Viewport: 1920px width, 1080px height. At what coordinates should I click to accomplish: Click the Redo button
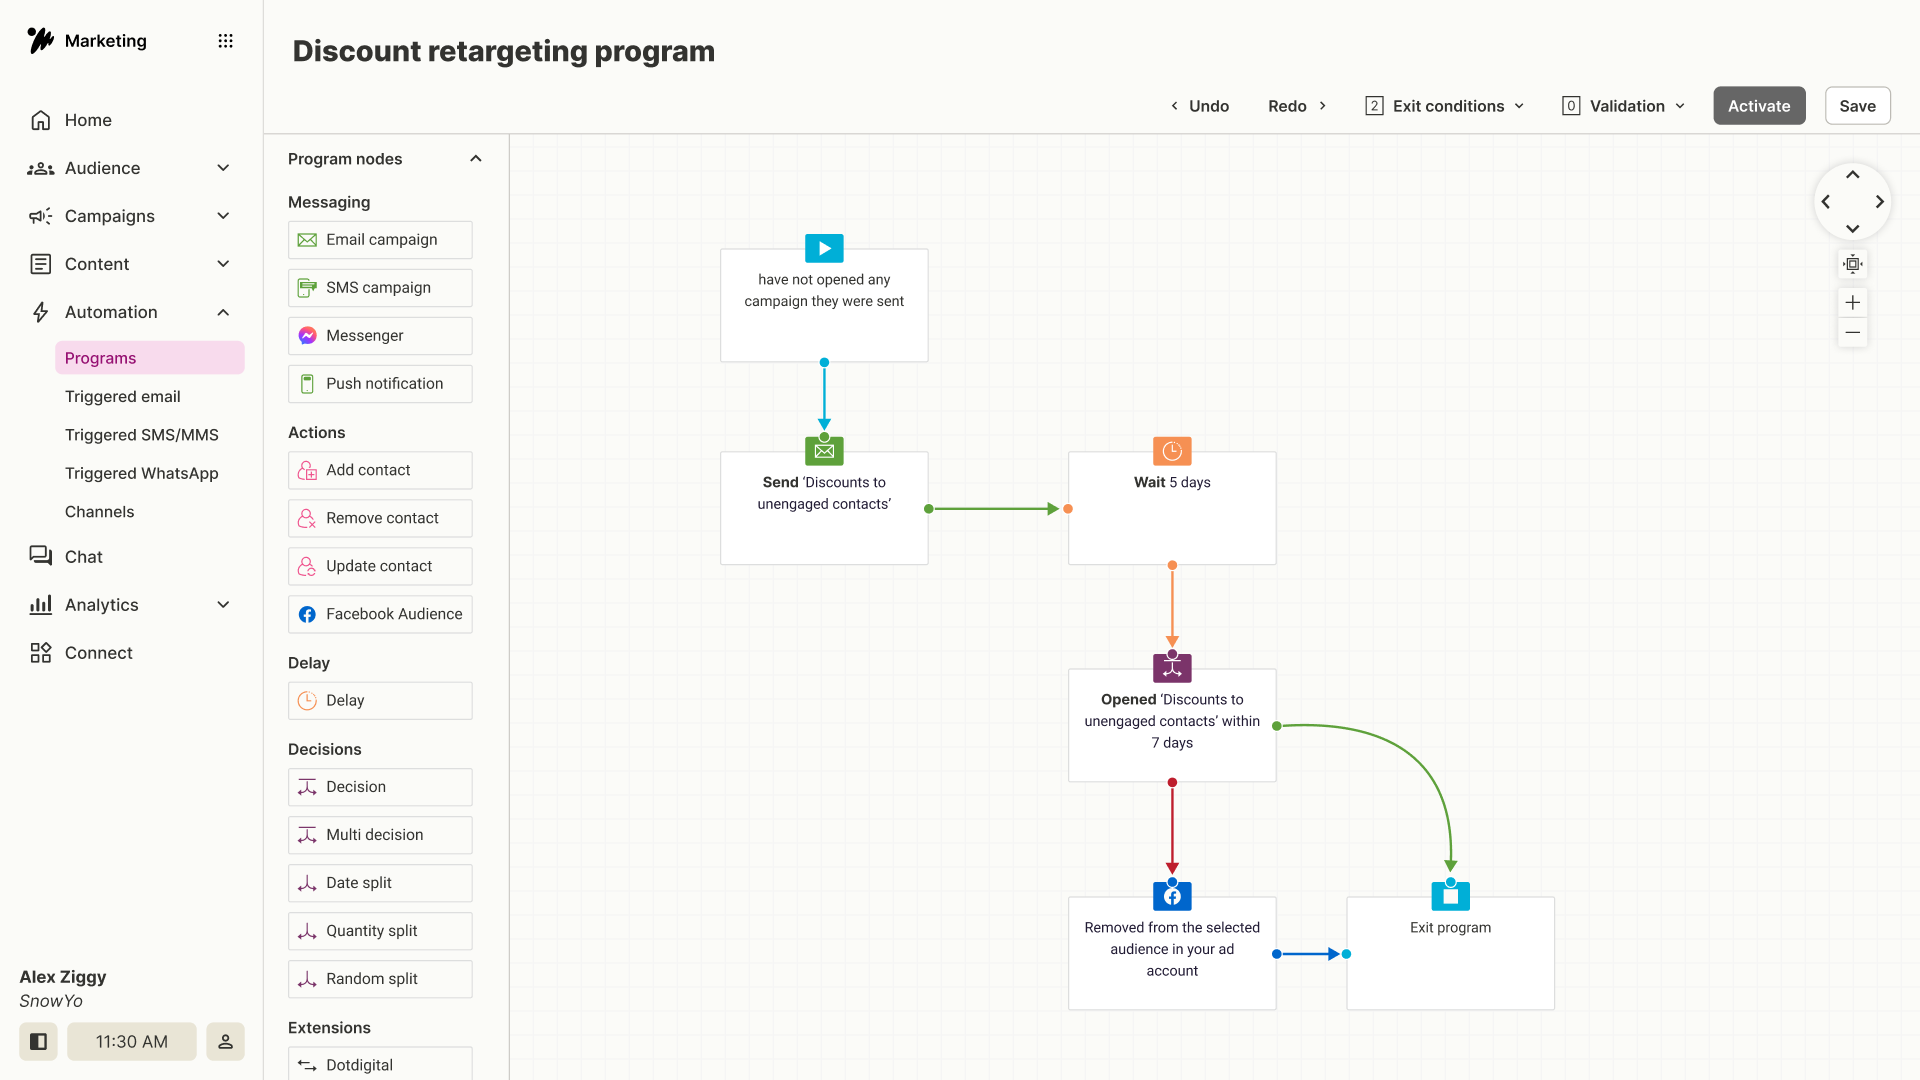1297,106
